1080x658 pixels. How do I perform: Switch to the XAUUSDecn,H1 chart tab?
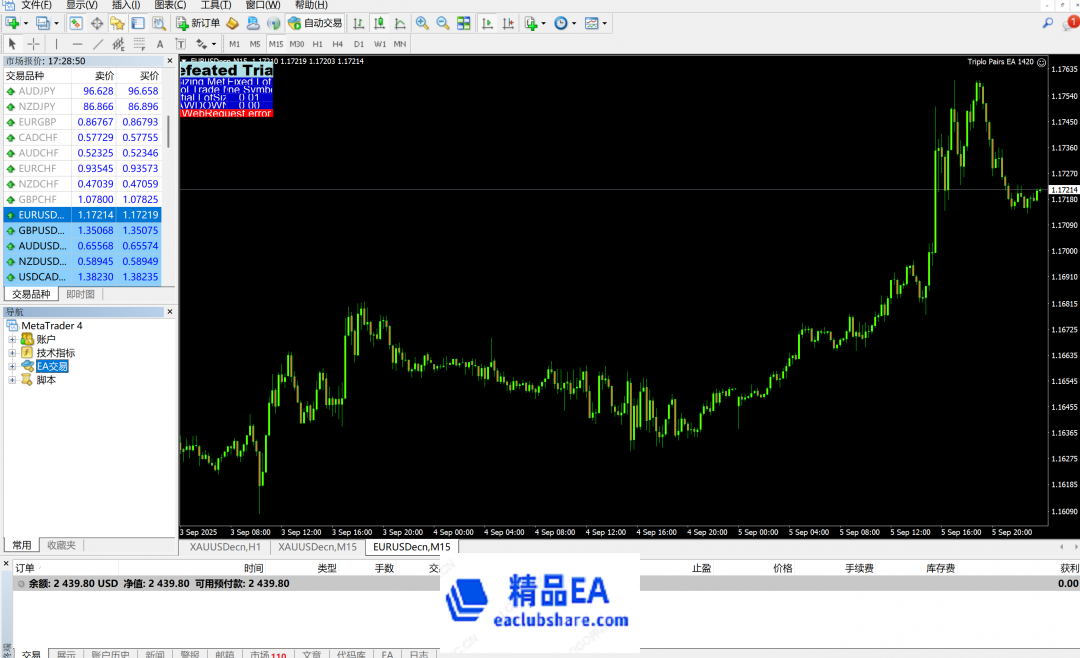(224, 547)
